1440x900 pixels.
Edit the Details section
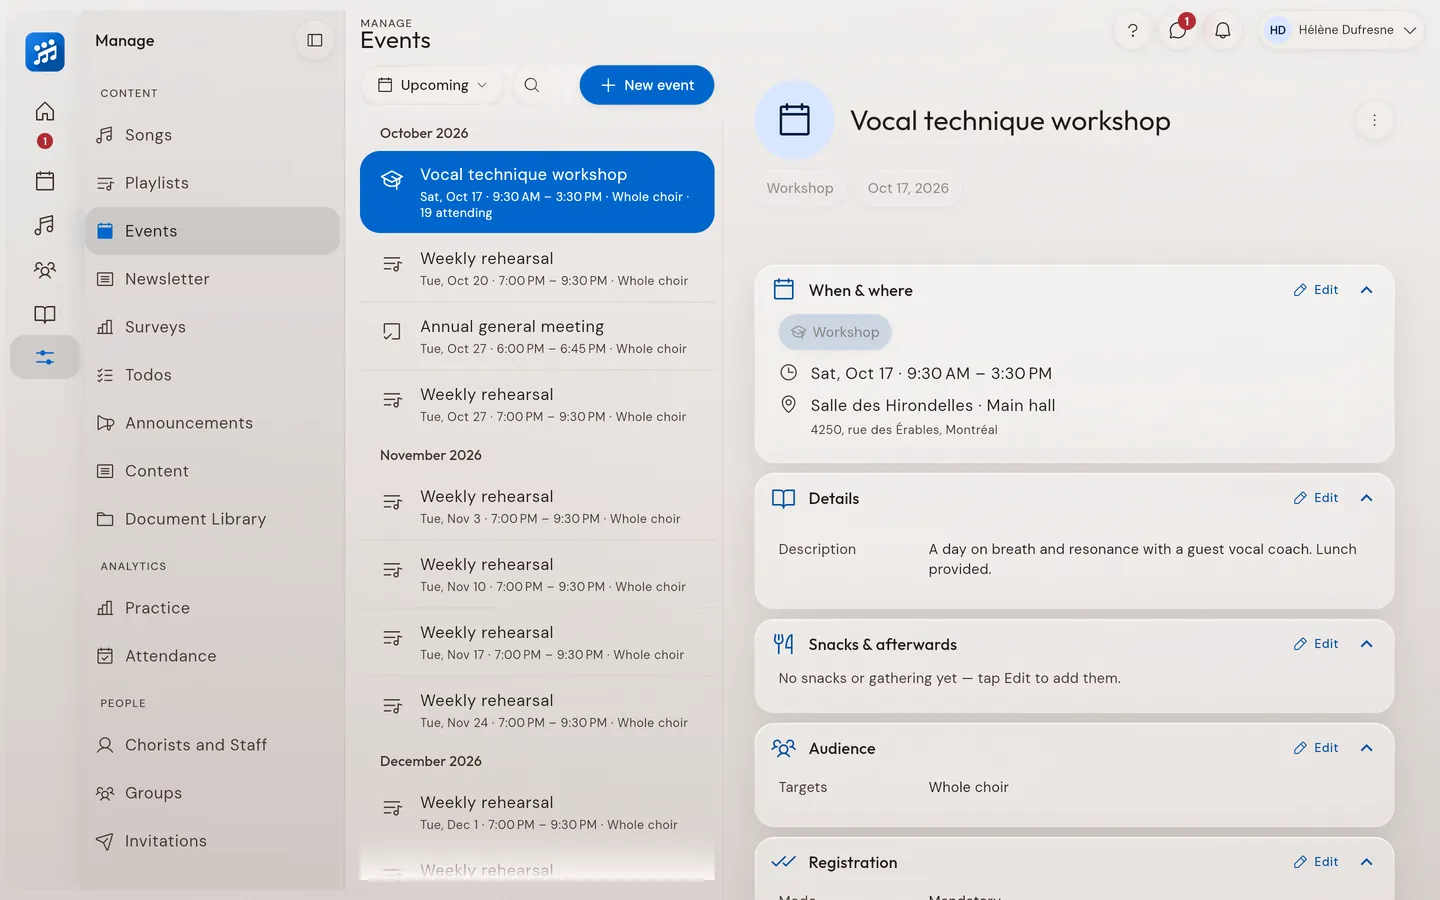pos(1316,498)
